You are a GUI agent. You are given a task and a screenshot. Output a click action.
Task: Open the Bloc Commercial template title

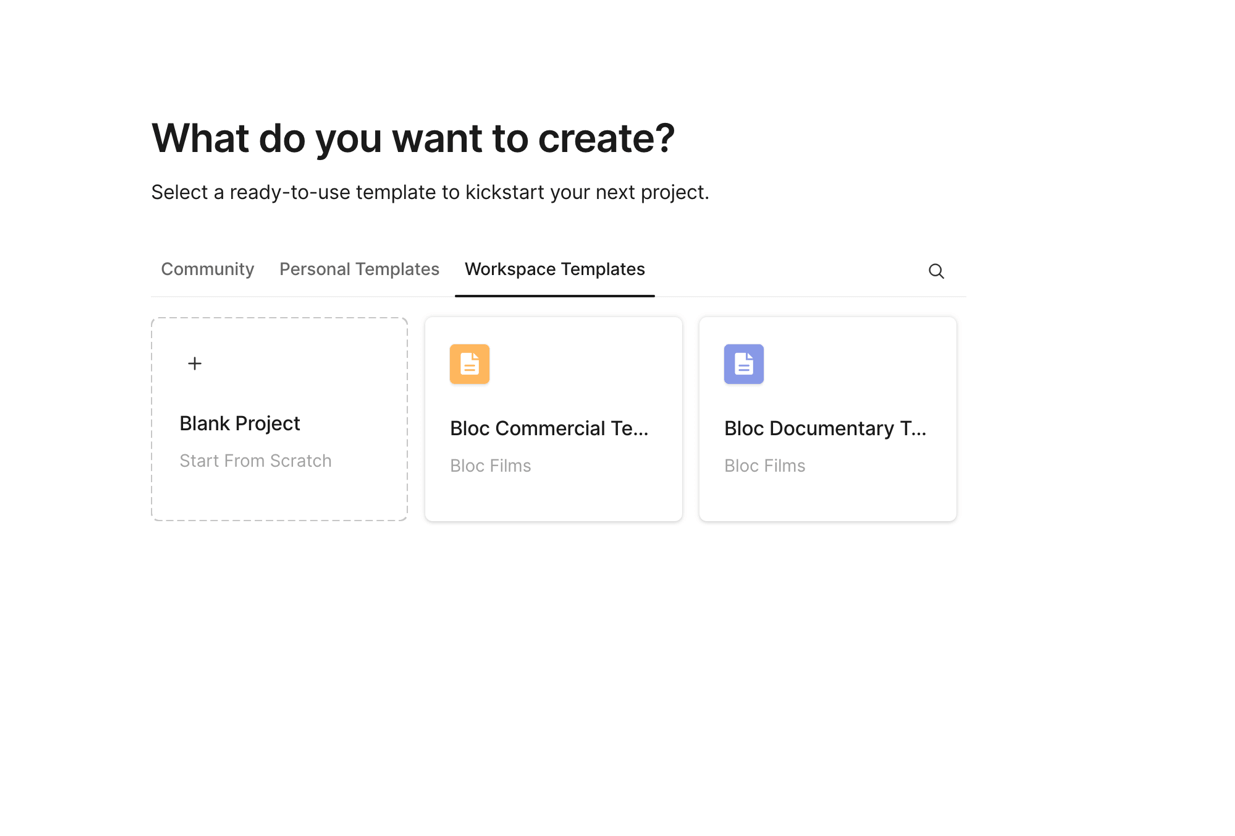pyautogui.click(x=549, y=429)
